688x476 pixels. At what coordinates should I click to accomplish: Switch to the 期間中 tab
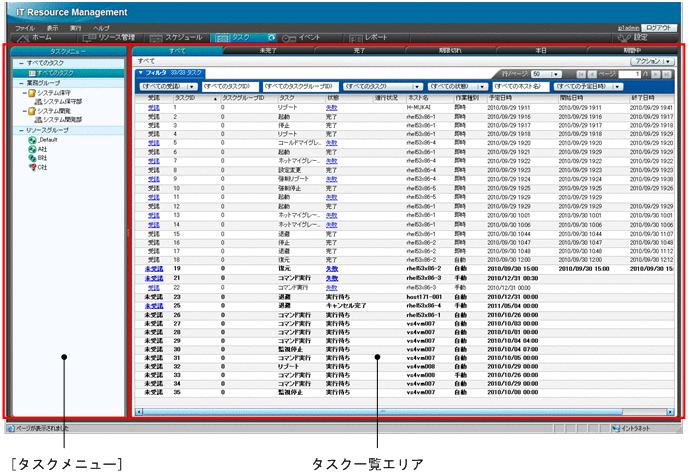click(x=632, y=50)
